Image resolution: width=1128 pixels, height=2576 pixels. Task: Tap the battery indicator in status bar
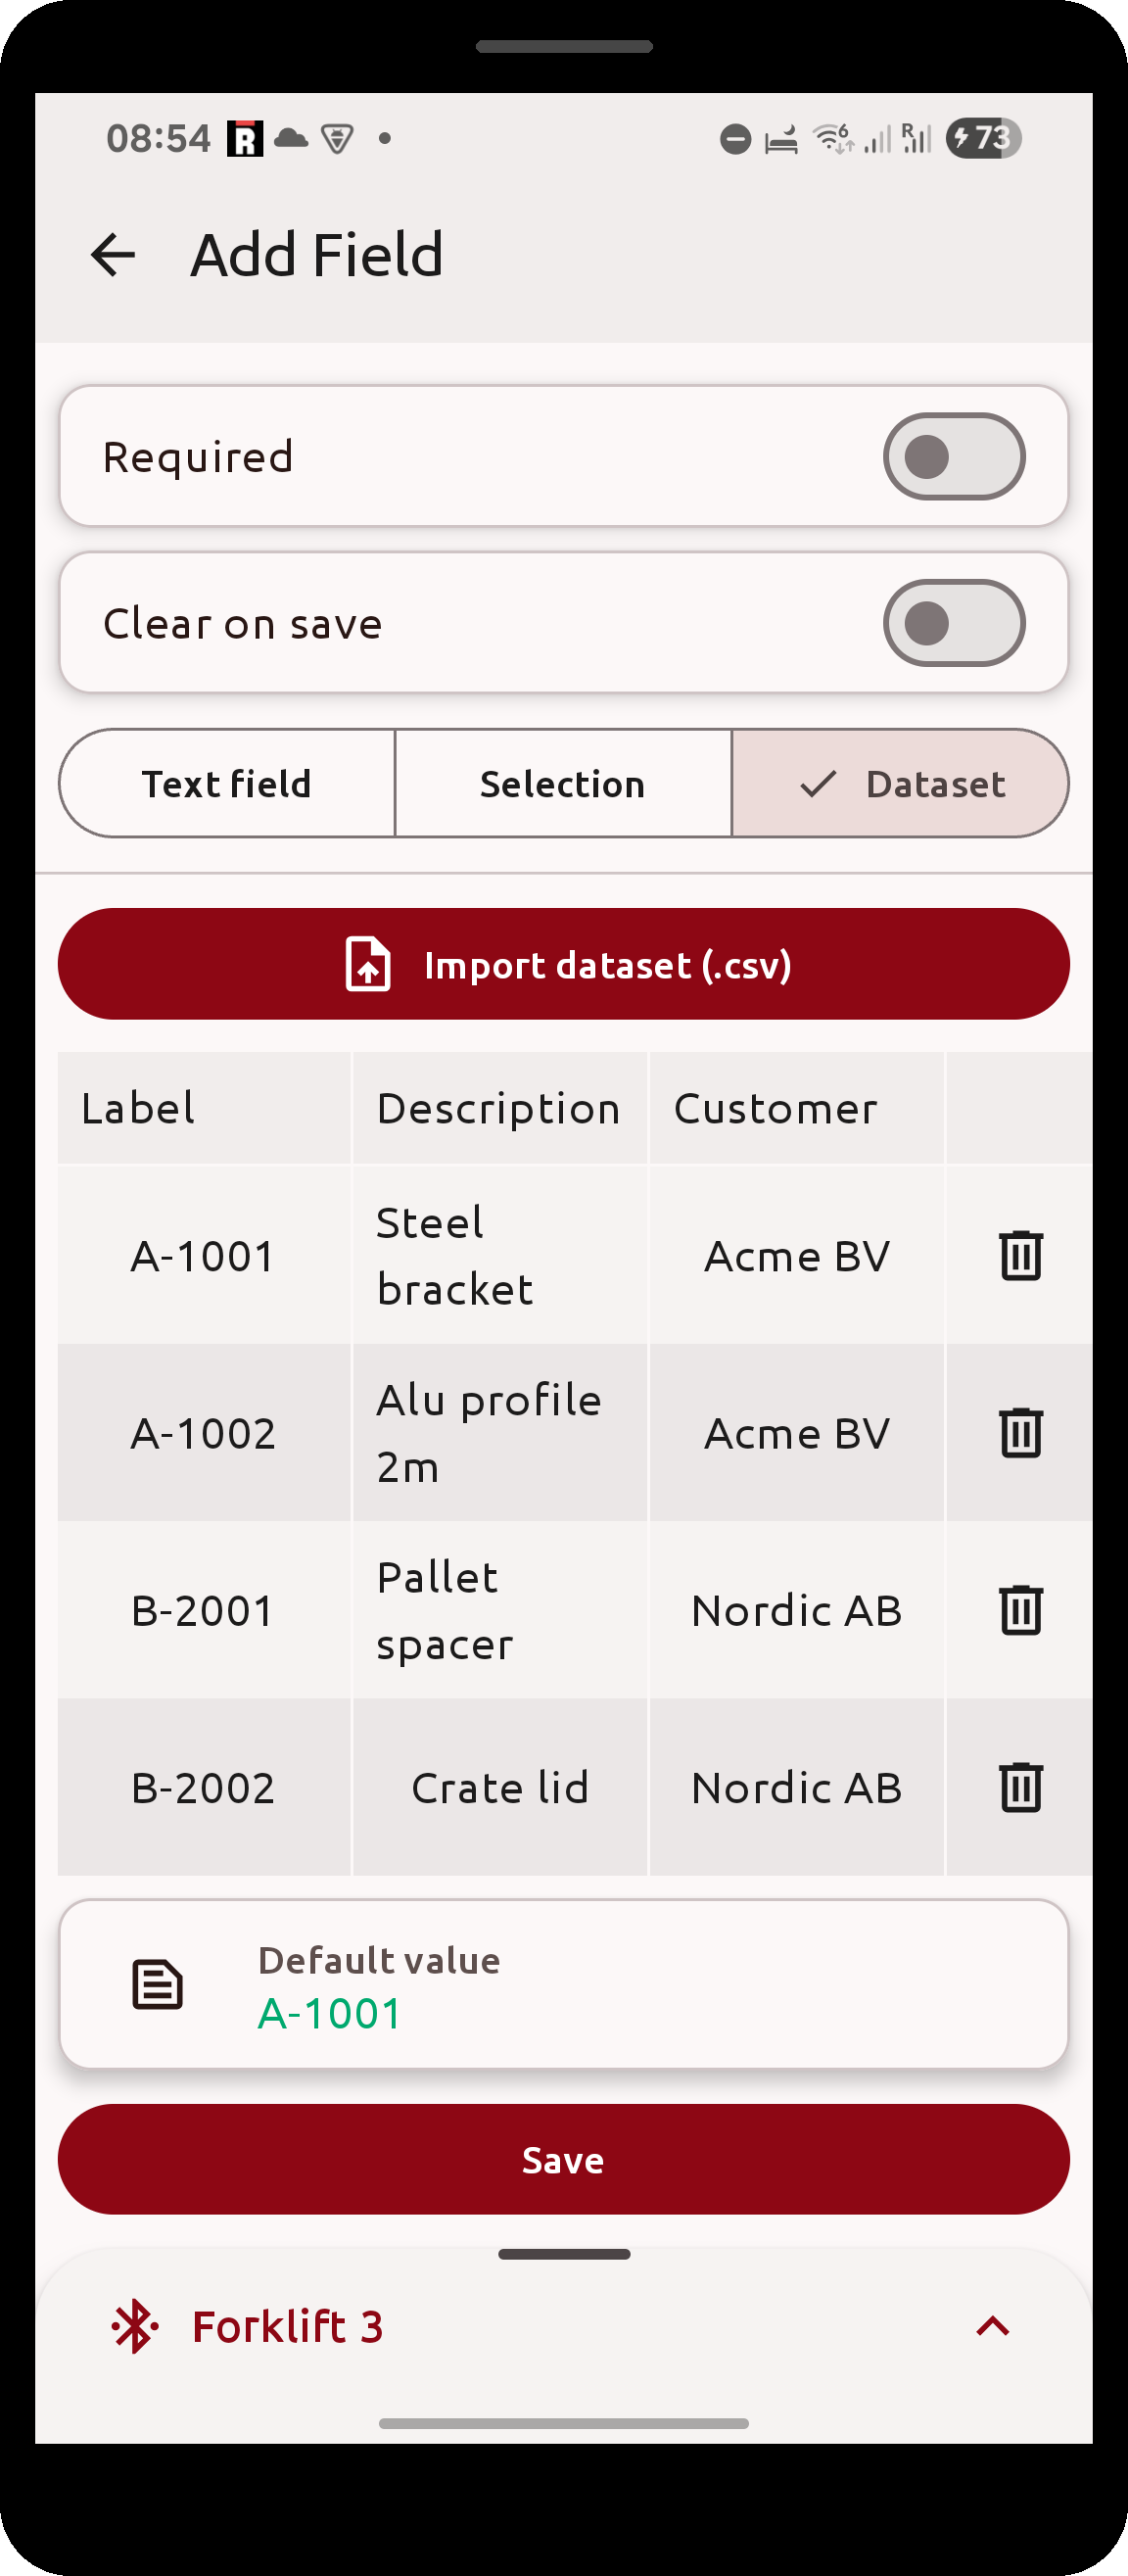tap(983, 138)
